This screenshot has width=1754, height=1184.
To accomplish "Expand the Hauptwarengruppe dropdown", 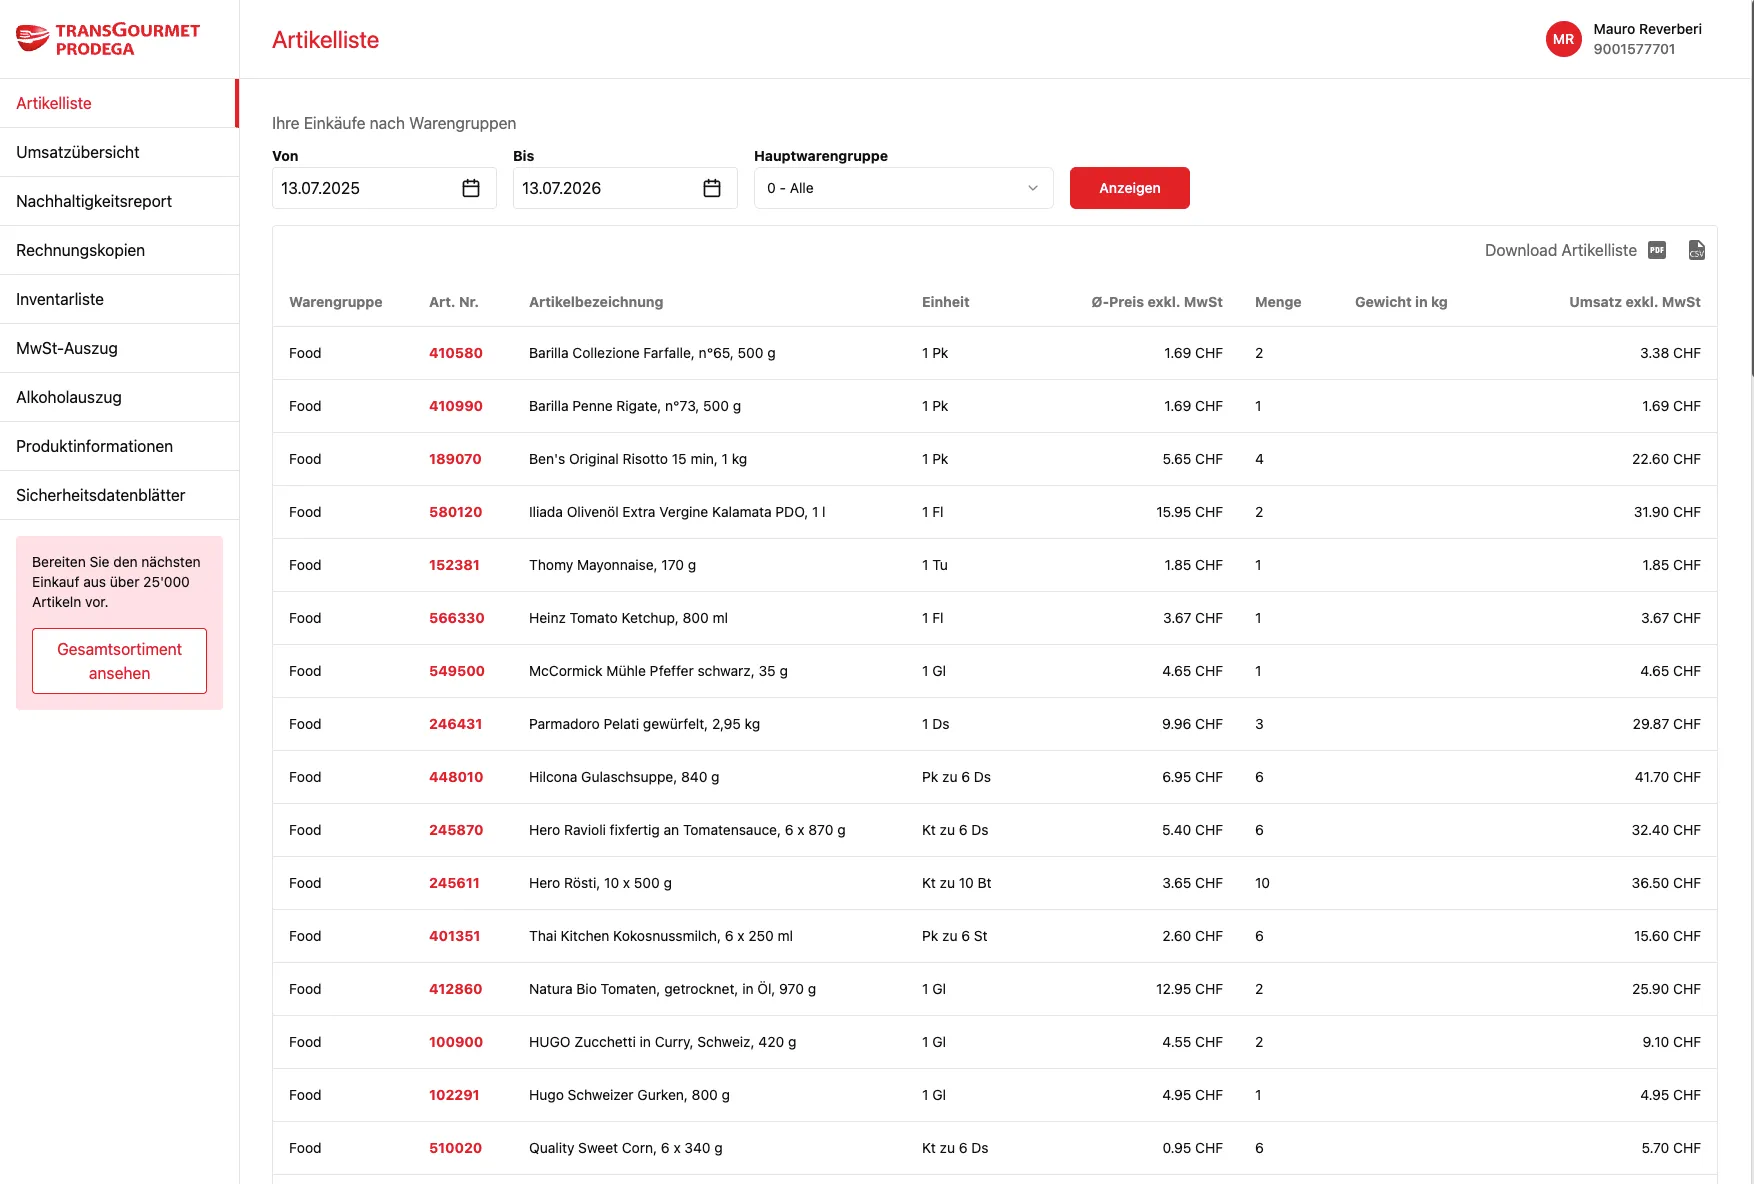I will click(x=903, y=188).
